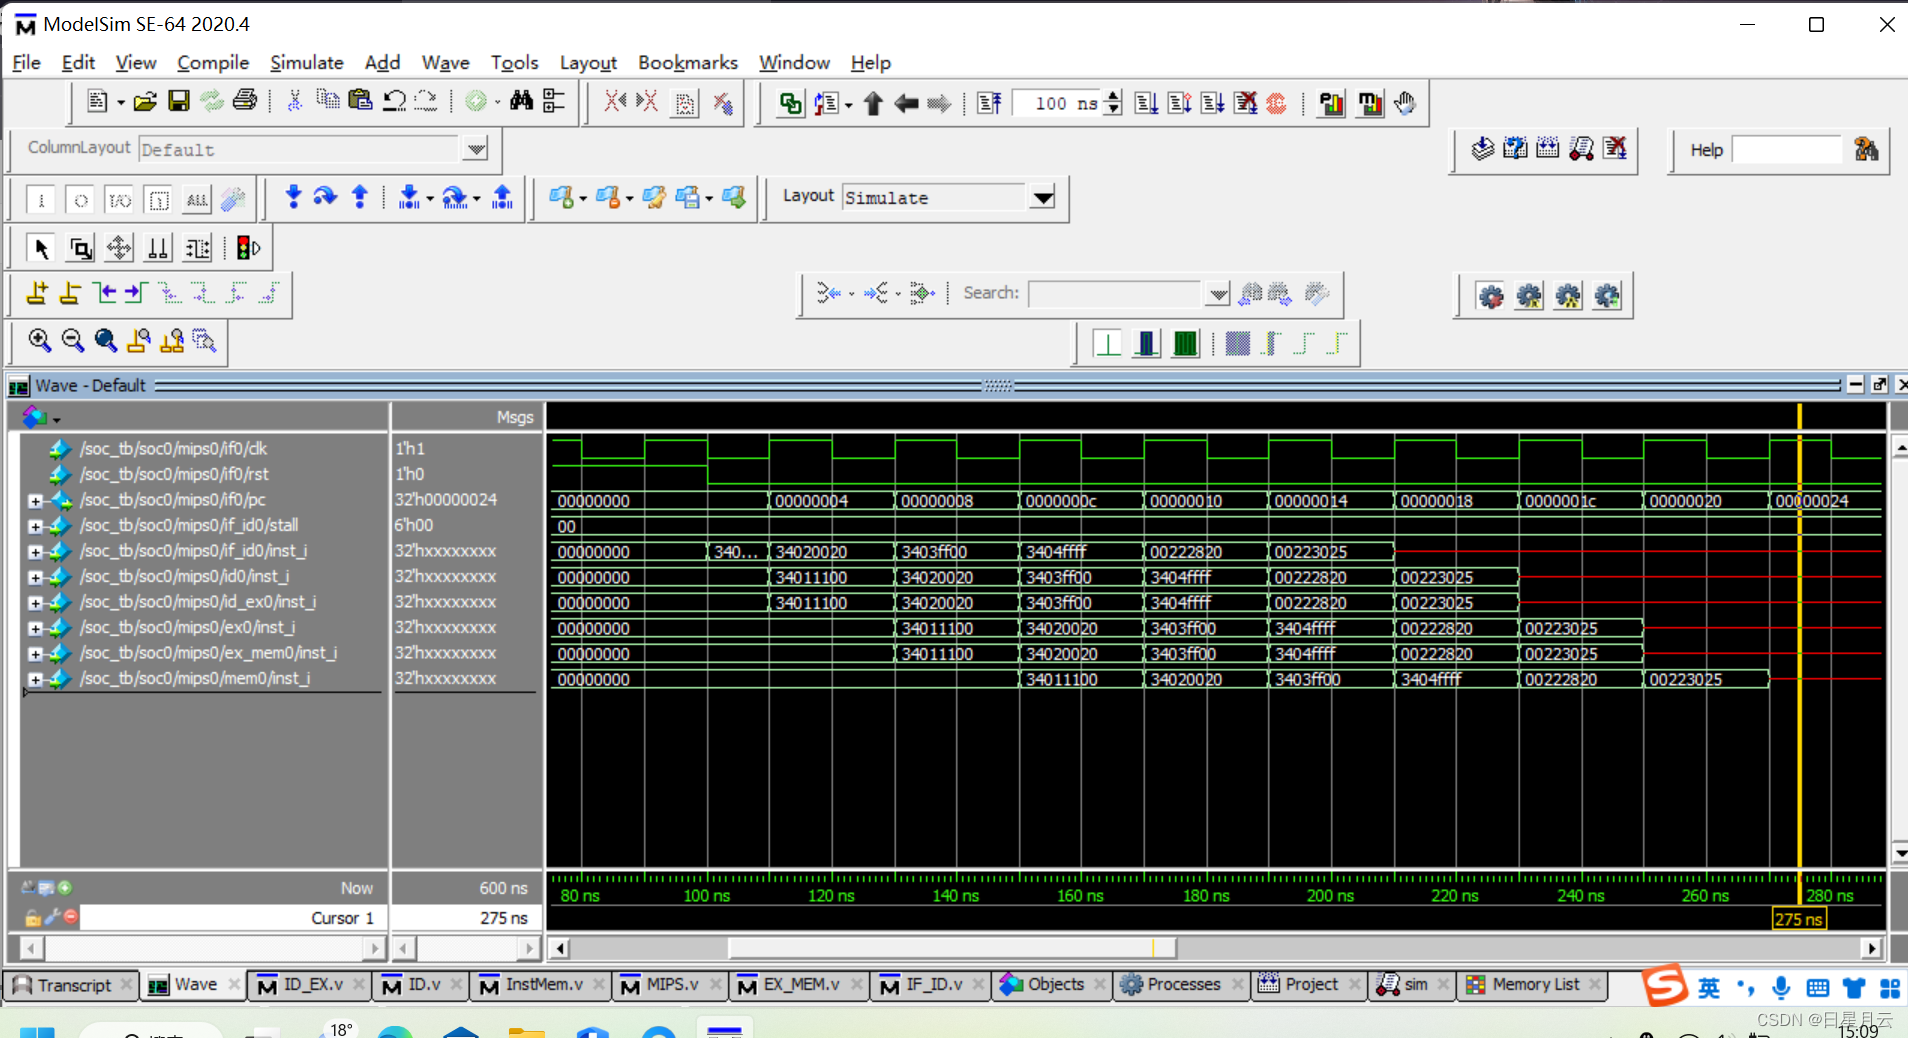Click the Paste clipboard icon

click(360, 101)
